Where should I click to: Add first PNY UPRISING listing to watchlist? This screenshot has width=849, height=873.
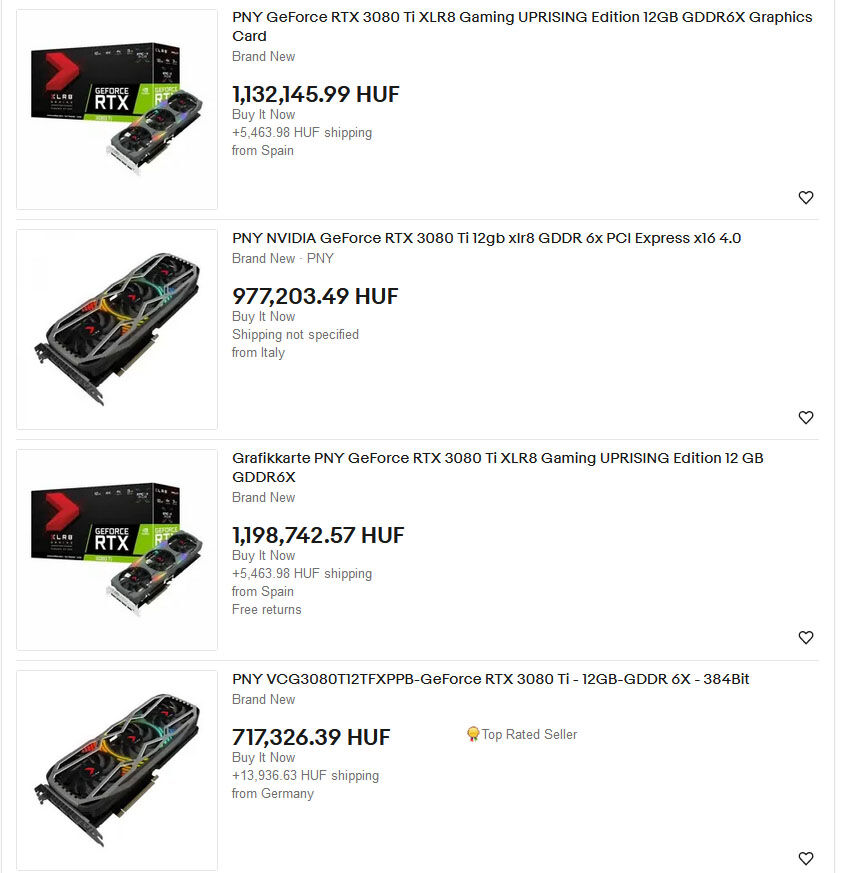pyautogui.click(x=806, y=198)
